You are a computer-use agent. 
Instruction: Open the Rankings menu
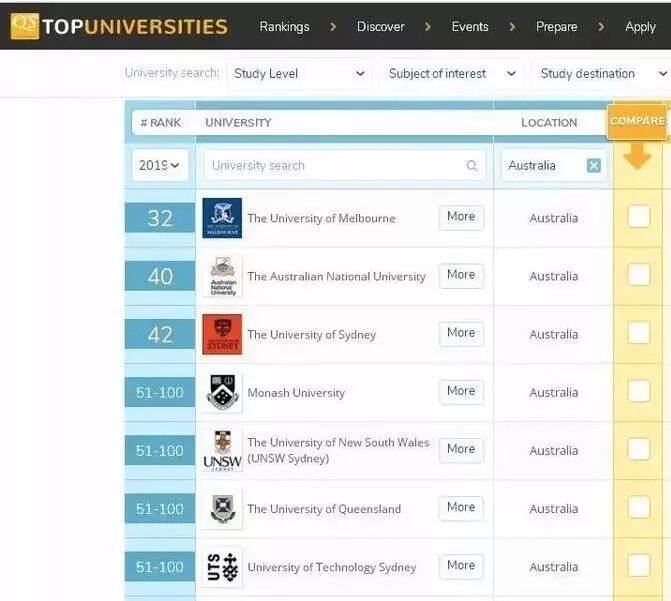(284, 27)
